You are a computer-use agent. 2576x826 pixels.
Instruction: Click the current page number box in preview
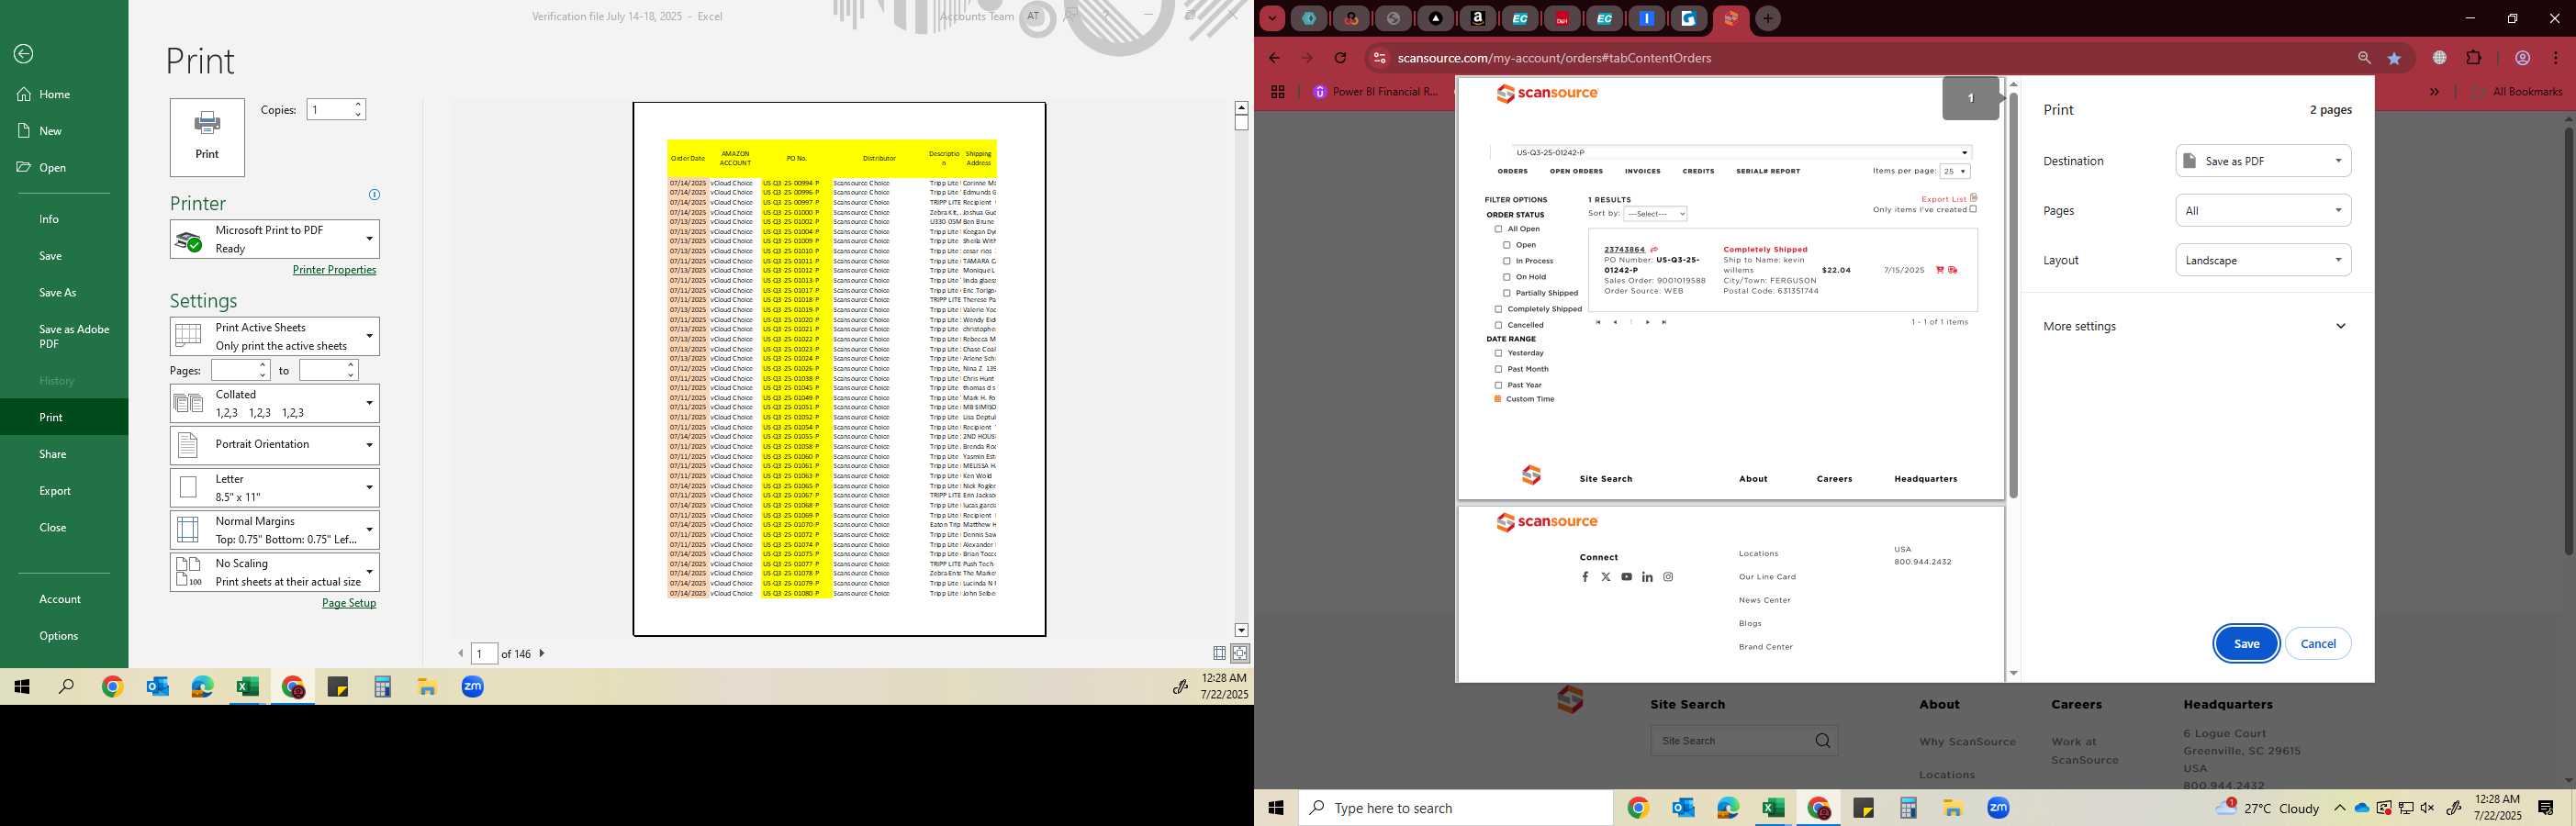pos(484,654)
